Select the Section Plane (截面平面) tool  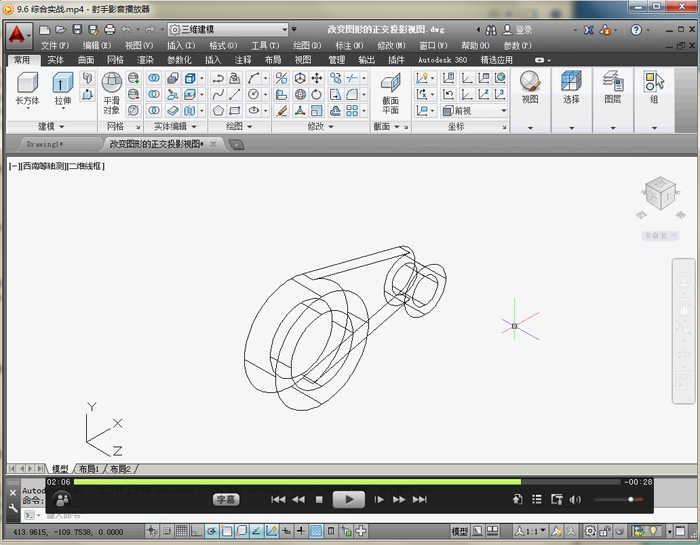[x=390, y=94]
